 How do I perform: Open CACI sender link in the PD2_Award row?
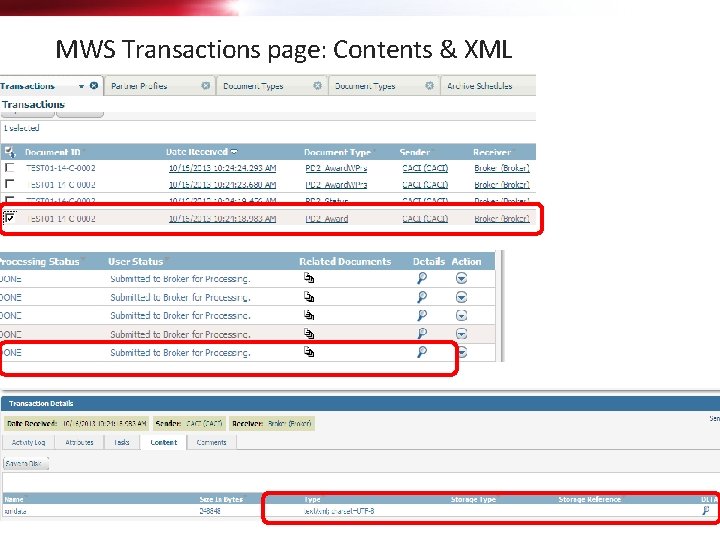coord(425,219)
